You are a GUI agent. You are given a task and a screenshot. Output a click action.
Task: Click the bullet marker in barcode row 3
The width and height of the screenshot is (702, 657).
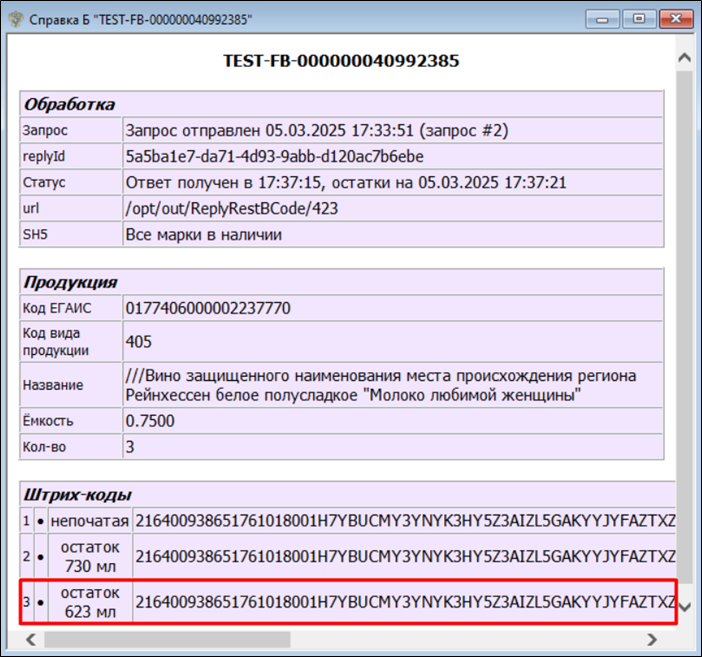click(x=41, y=603)
